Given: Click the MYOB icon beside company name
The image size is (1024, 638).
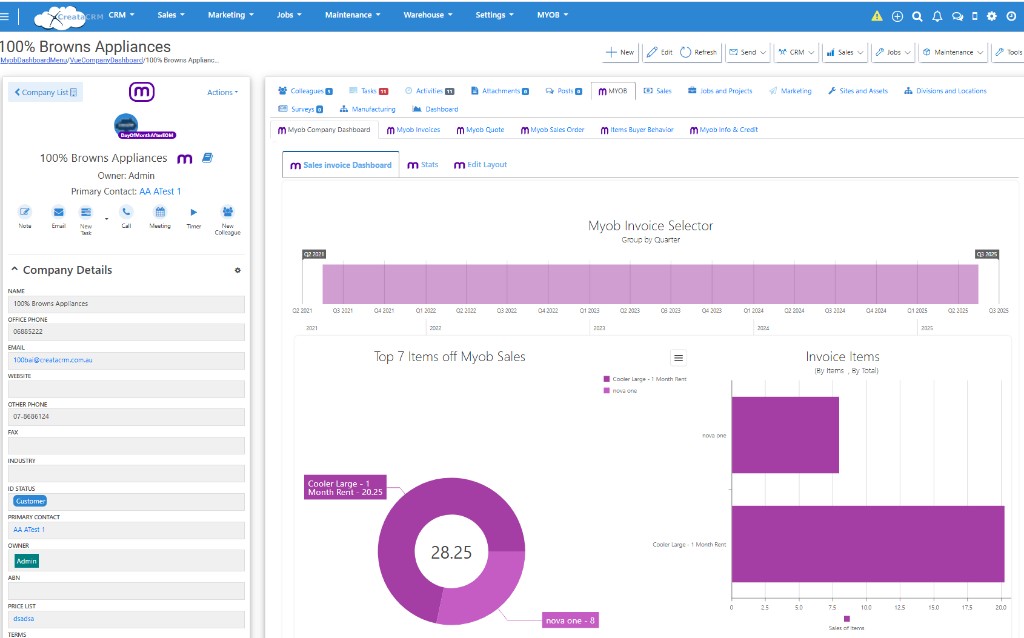Looking at the screenshot, I should point(185,159).
